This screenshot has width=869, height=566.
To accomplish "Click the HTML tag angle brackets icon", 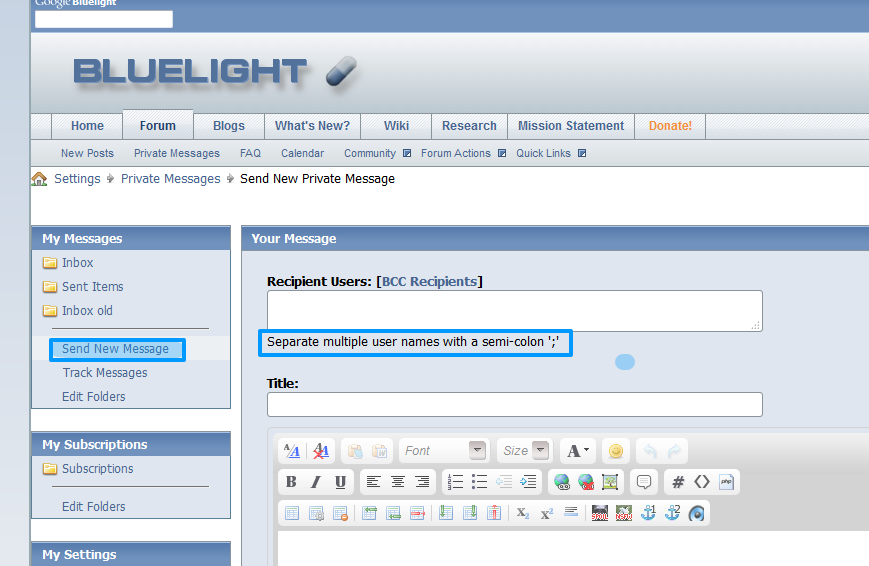I will pyautogui.click(x=702, y=482).
